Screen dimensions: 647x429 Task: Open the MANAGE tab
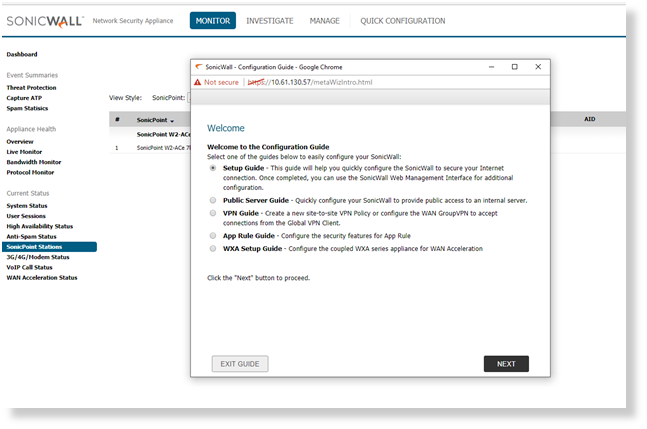325,21
